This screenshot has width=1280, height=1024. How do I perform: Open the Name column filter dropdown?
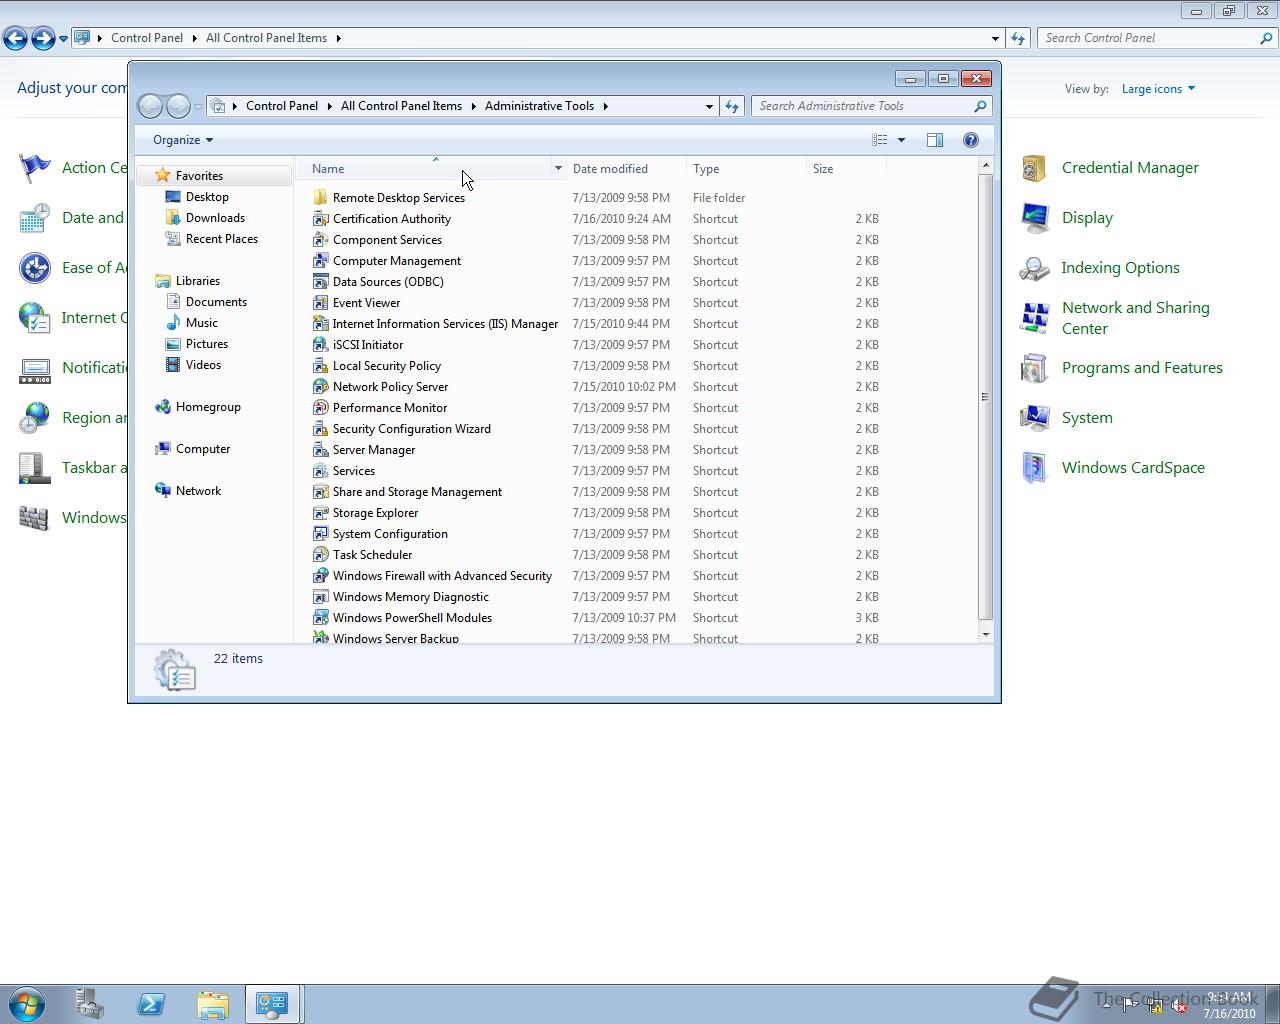pyautogui.click(x=558, y=169)
